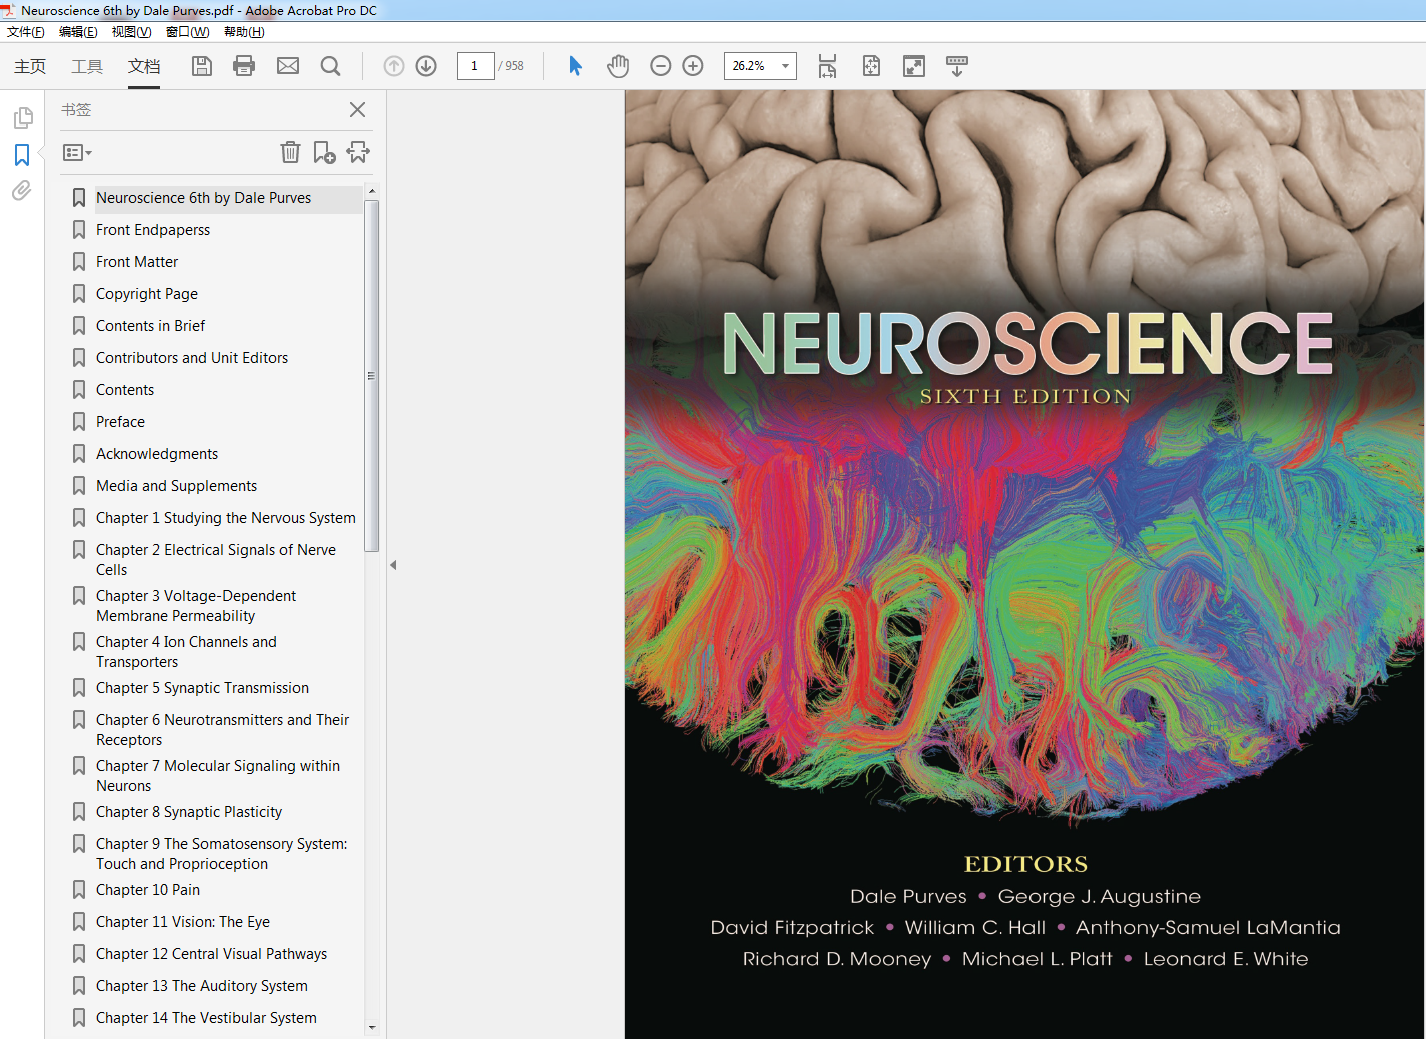Click bookmarks list scroll up arrow
Screen dimensions: 1426x1039
[x=372, y=191]
